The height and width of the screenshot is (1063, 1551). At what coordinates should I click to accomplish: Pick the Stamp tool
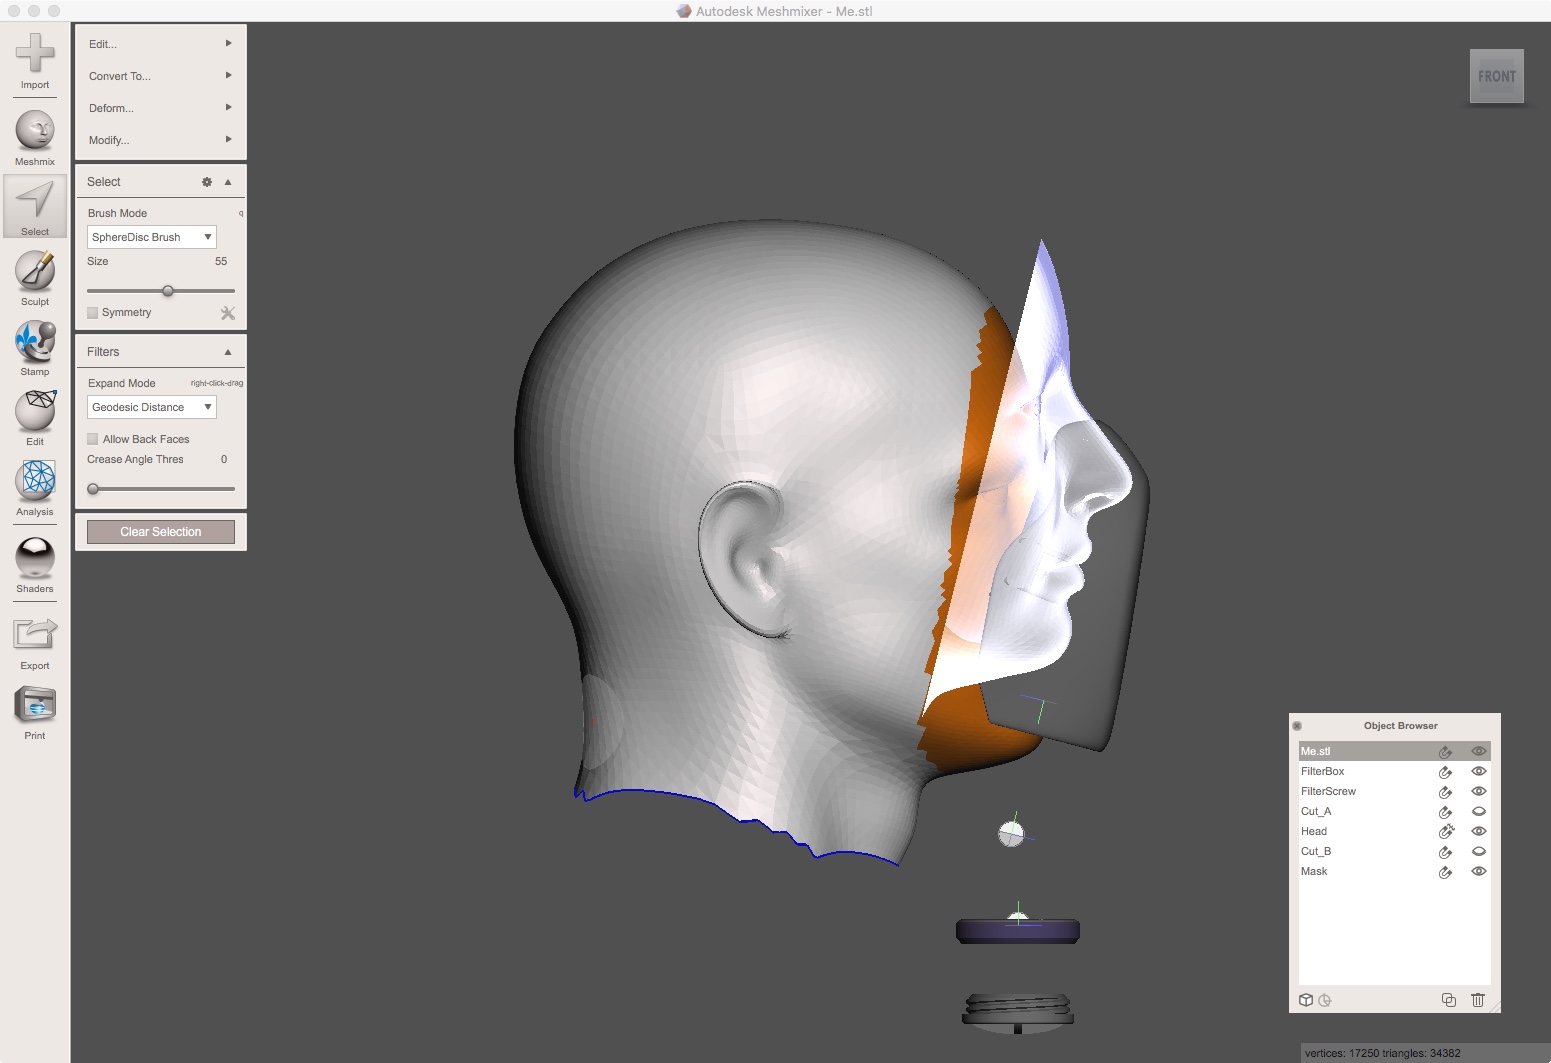click(x=35, y=347)
